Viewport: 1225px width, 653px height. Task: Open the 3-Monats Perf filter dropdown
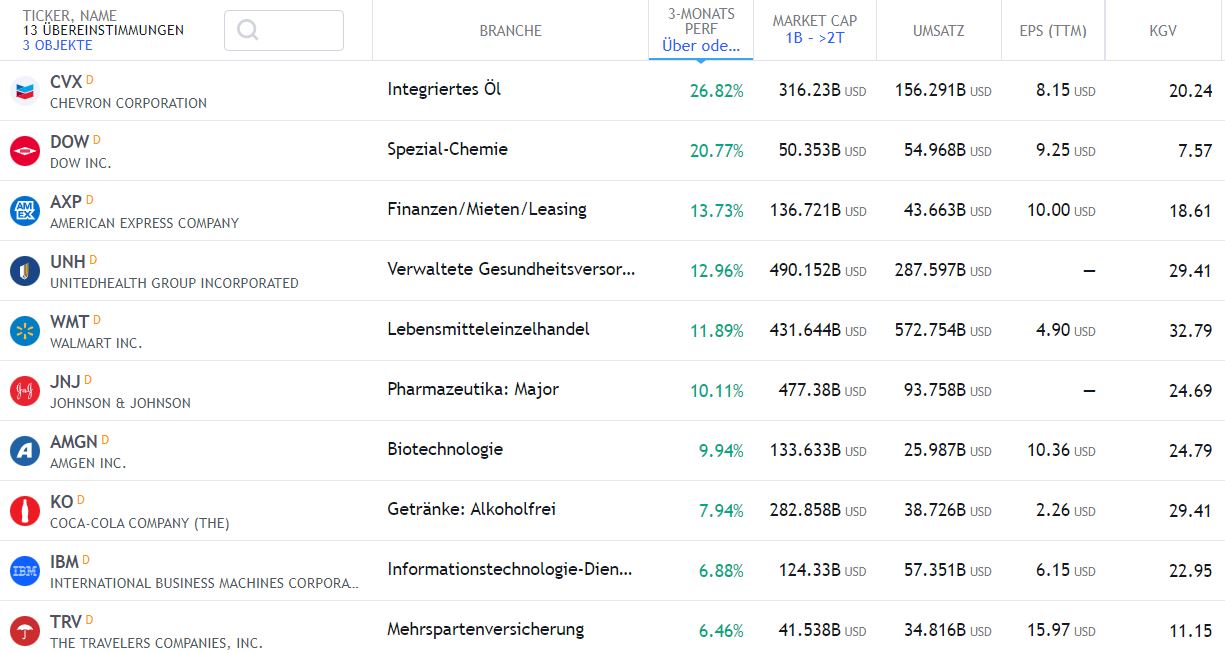coord(700,30)
